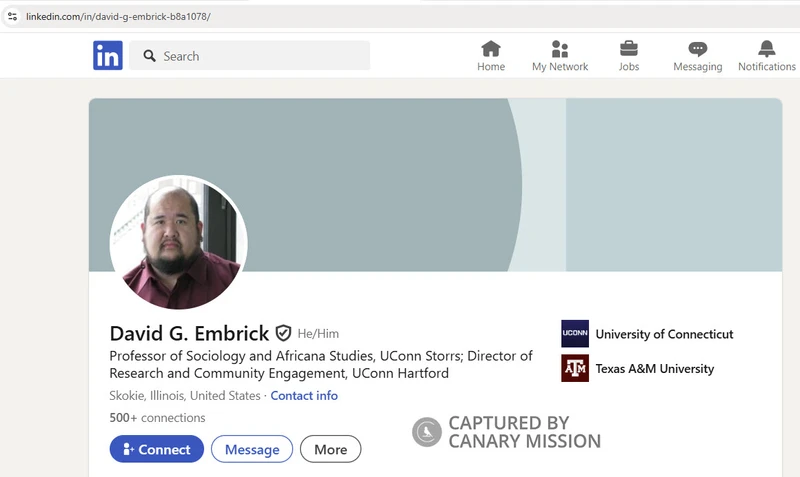Click the UConn logo icon

pyautogui.click(x=575, y=334)
